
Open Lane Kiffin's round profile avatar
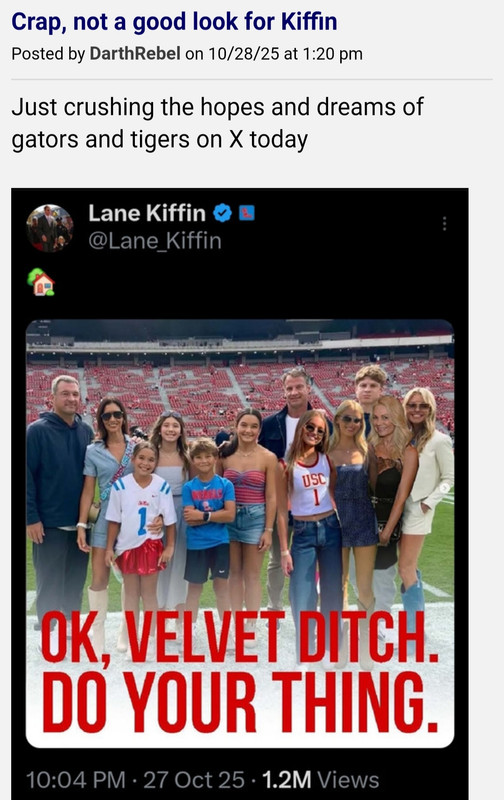pyautogui.click(x=50, y=228)
